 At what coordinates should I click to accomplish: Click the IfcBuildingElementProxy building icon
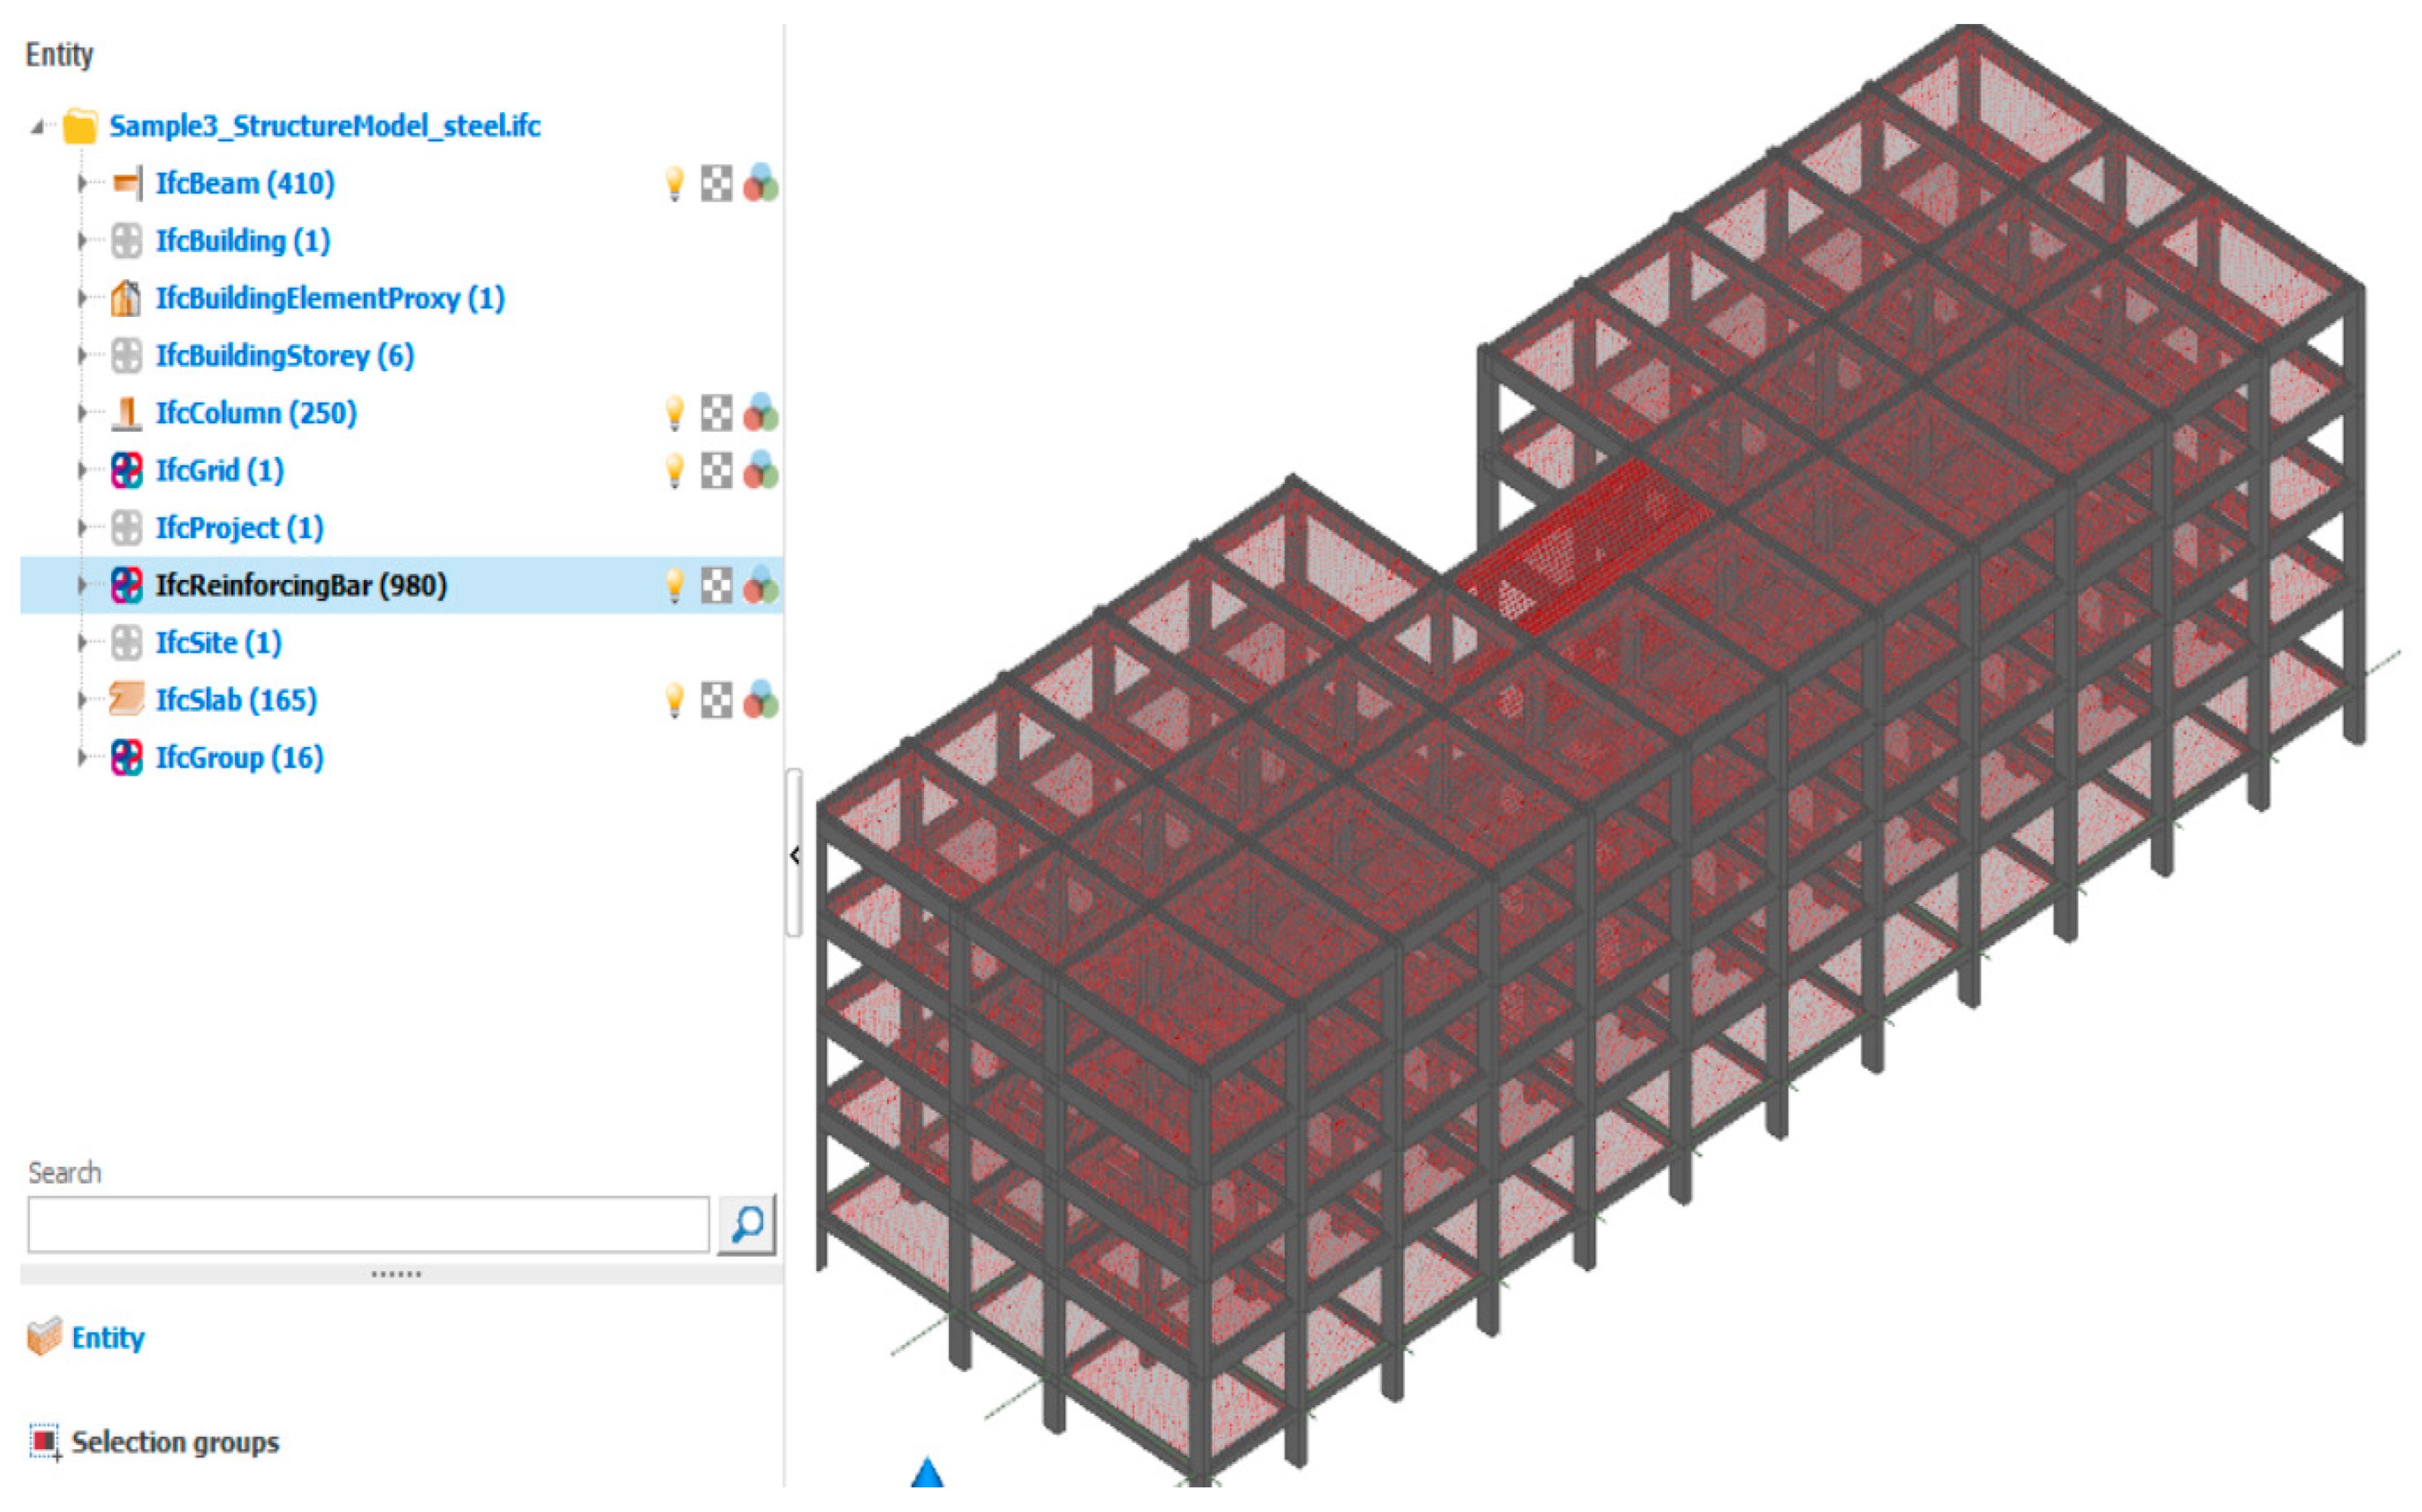[126, 298]
